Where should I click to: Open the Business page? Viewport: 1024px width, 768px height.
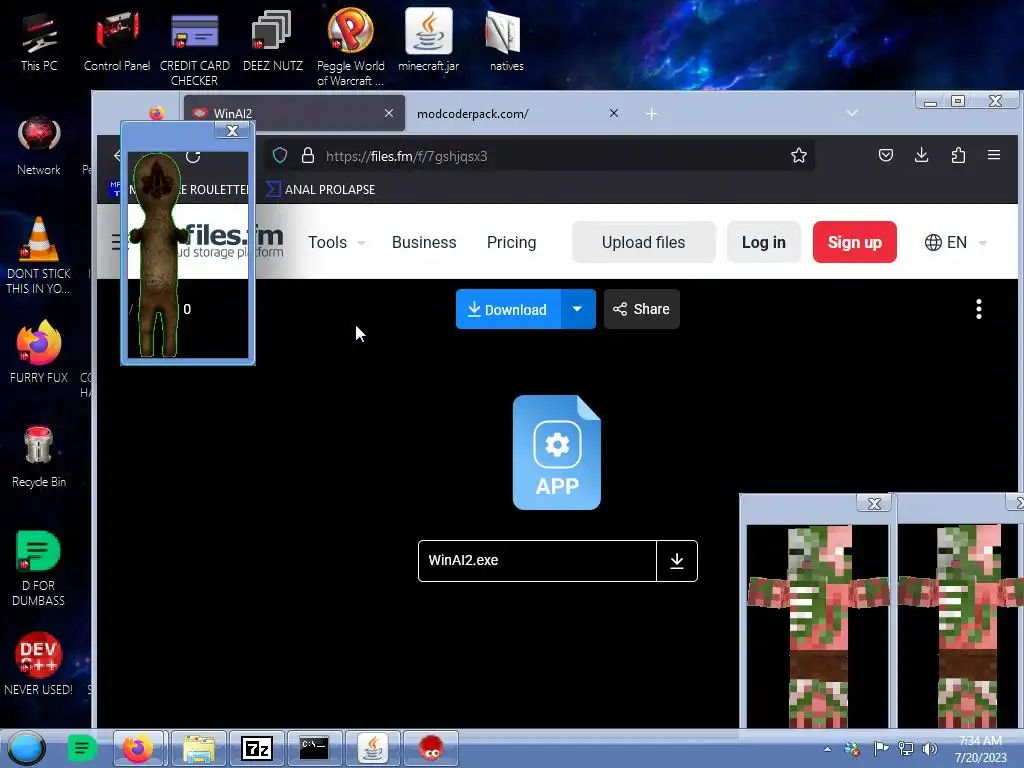pyautogui.click(x=424, y=242)
